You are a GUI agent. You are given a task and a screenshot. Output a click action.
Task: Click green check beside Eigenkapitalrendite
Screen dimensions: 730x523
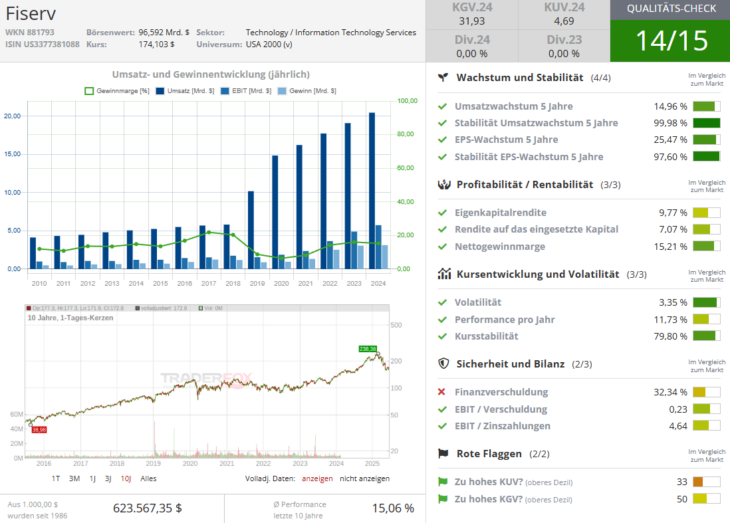pyautogui.click(x=442, y=212)
